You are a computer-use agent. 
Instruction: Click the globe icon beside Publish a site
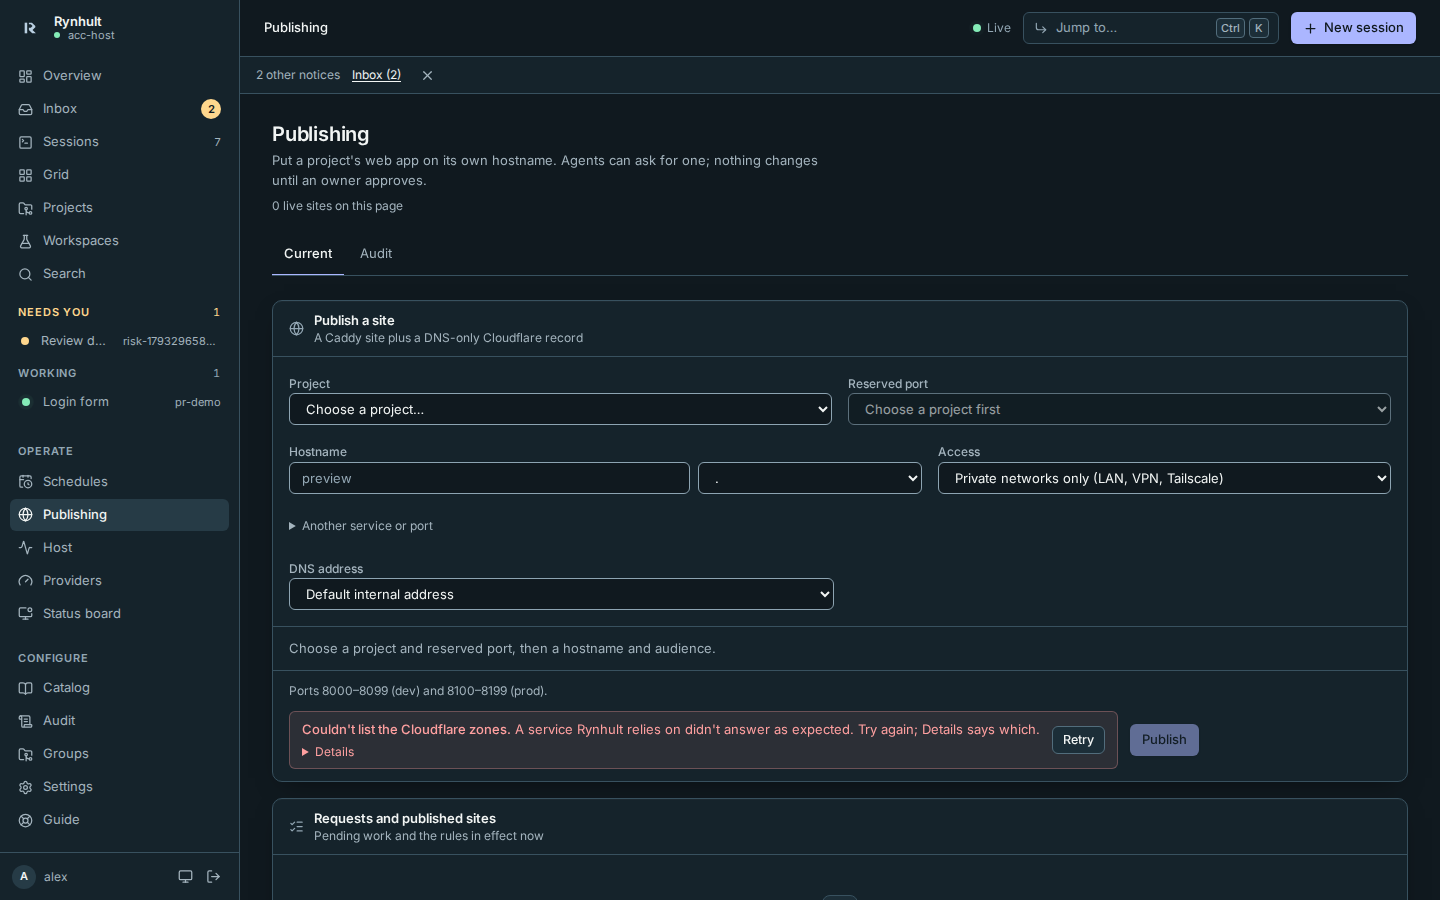(296, 329)
